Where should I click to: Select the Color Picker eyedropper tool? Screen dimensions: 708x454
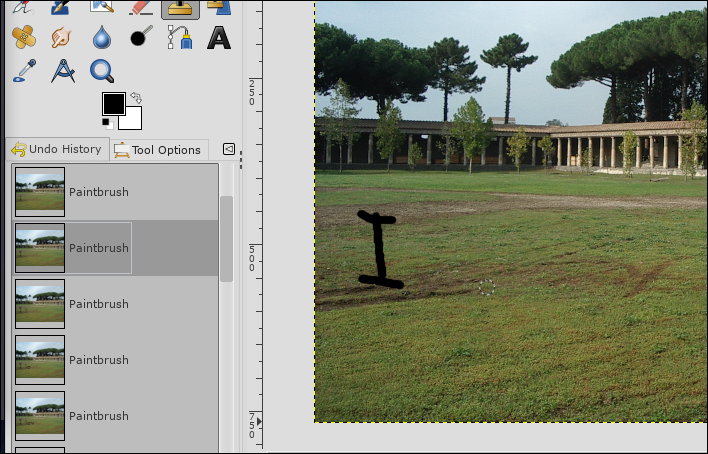[x=24, y=71]
